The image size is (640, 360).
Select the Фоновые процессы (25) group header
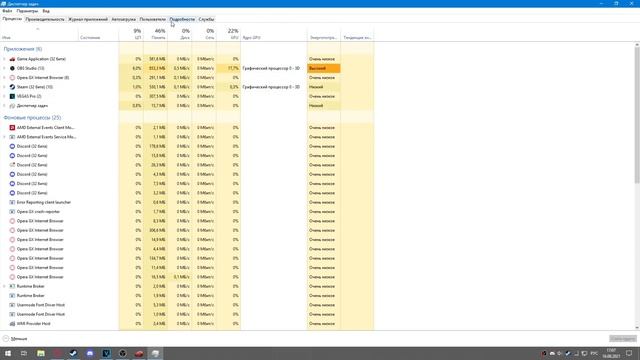[x=32, y=118]
